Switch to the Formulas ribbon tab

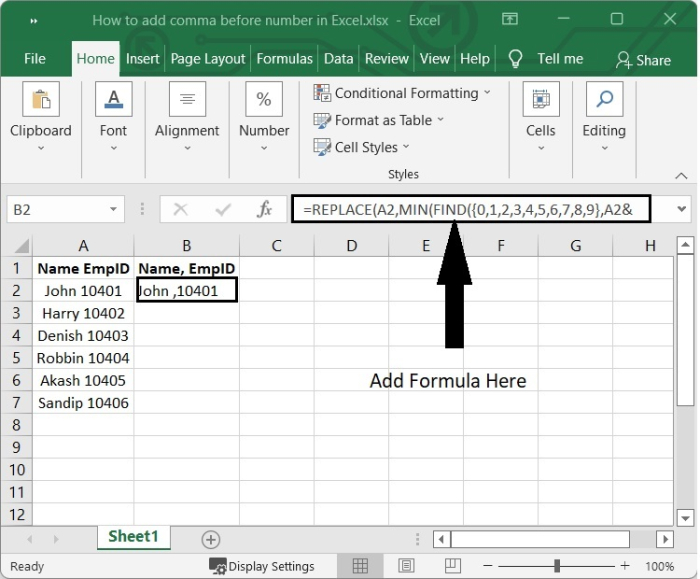[x=285, y=59]
